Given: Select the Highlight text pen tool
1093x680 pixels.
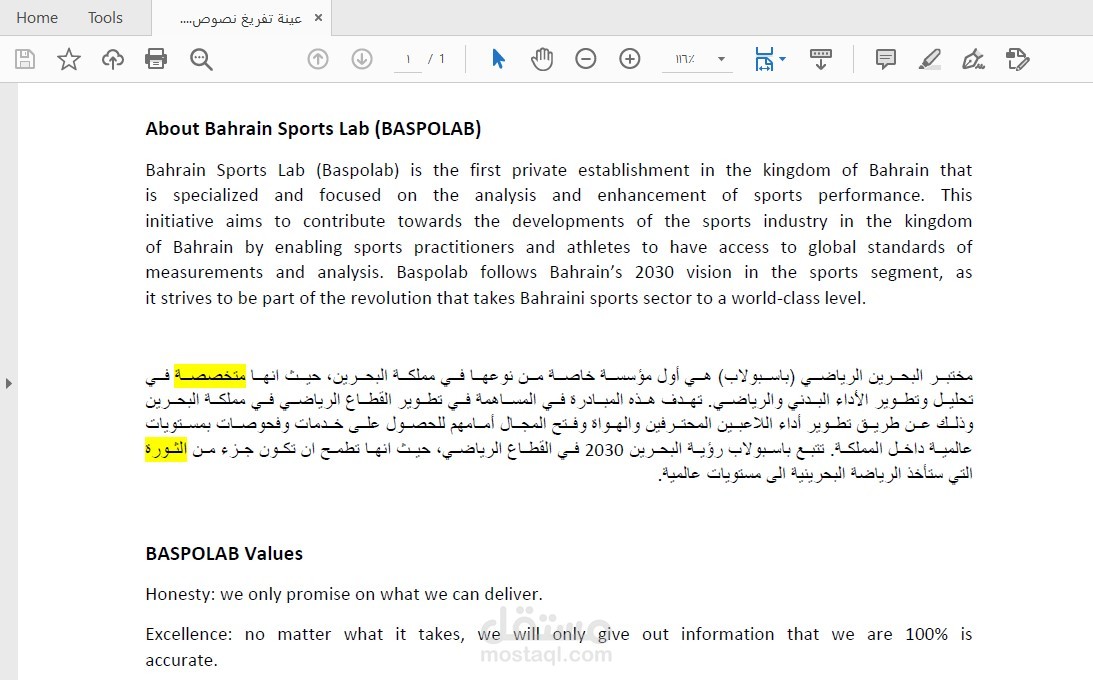Looking at the screenshot, I should coord(929,59).
